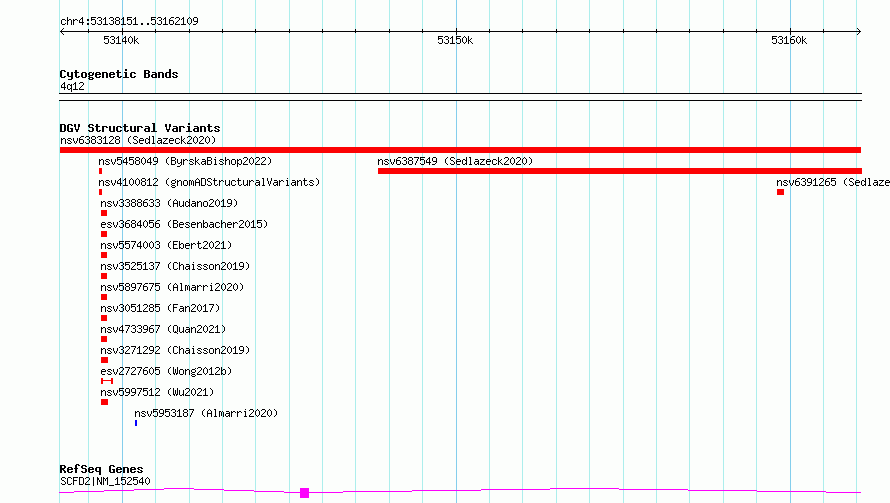This screenshot has height=503, width=890.
Task: Click red marker under nsv3051285 (Fan2017)
Action: pos(104,318)
